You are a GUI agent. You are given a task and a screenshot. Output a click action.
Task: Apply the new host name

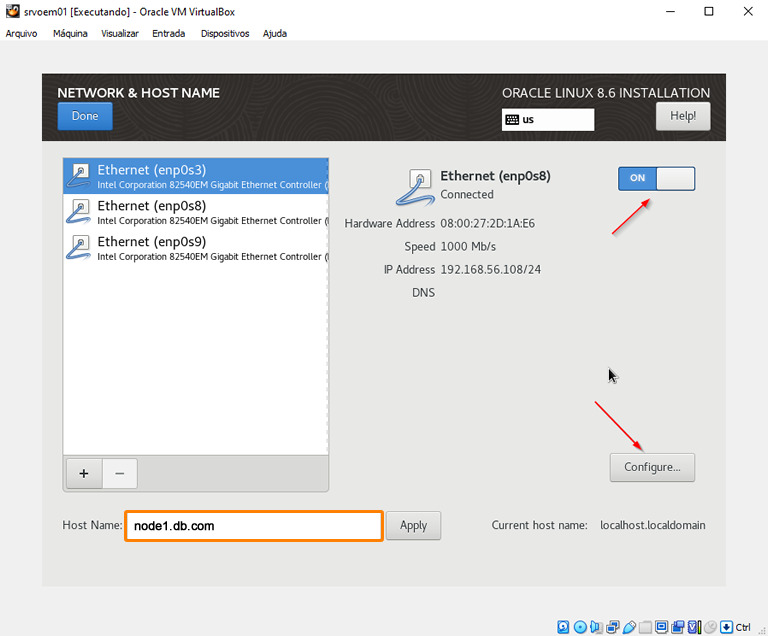(x=413, y=525)
